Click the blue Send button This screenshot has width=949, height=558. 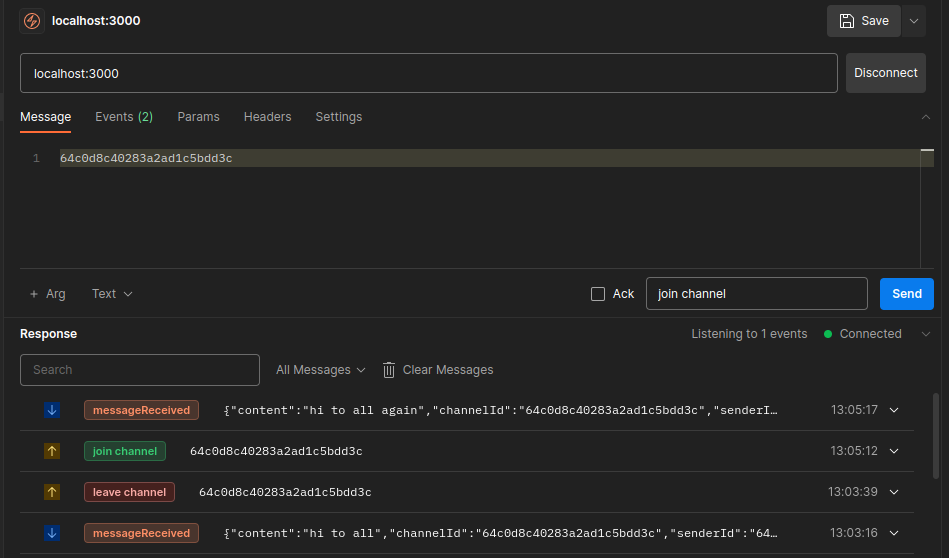point(907,294)
